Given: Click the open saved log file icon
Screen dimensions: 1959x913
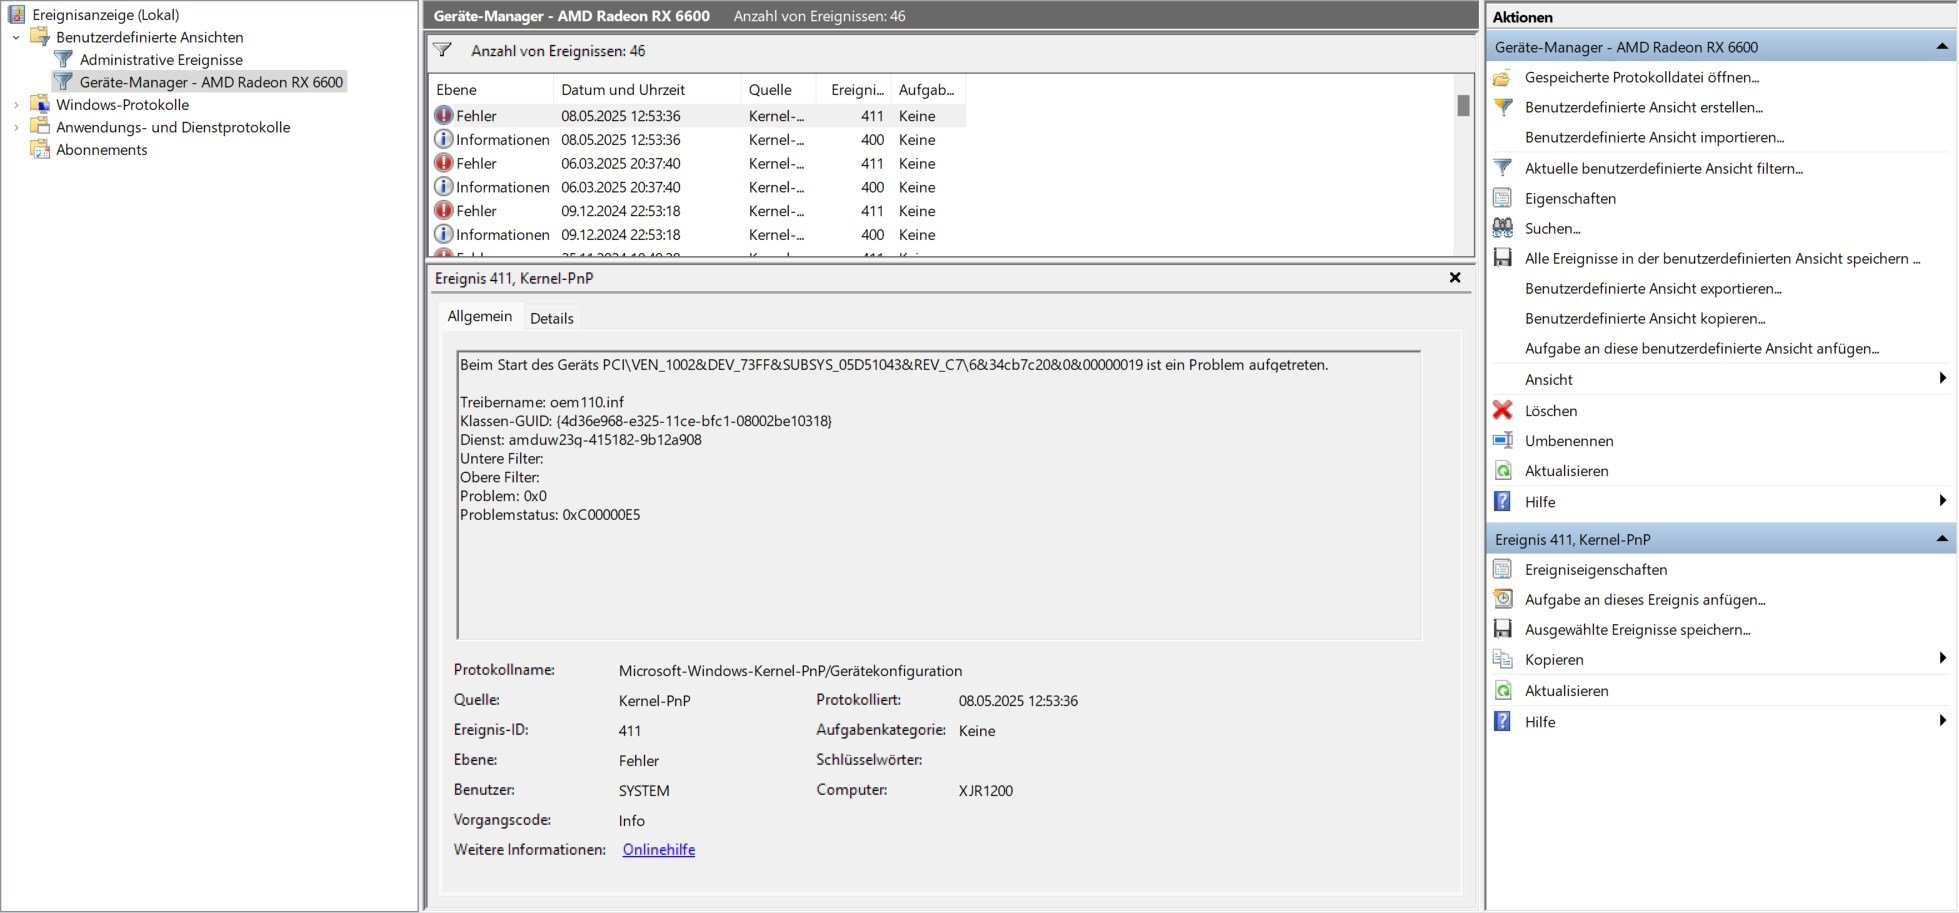Looking at the screenshot, I should (1502, 77).
